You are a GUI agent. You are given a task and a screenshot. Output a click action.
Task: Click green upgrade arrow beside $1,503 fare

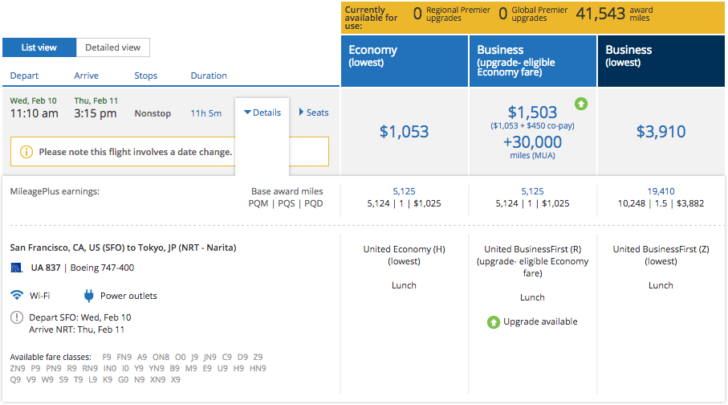581,104
